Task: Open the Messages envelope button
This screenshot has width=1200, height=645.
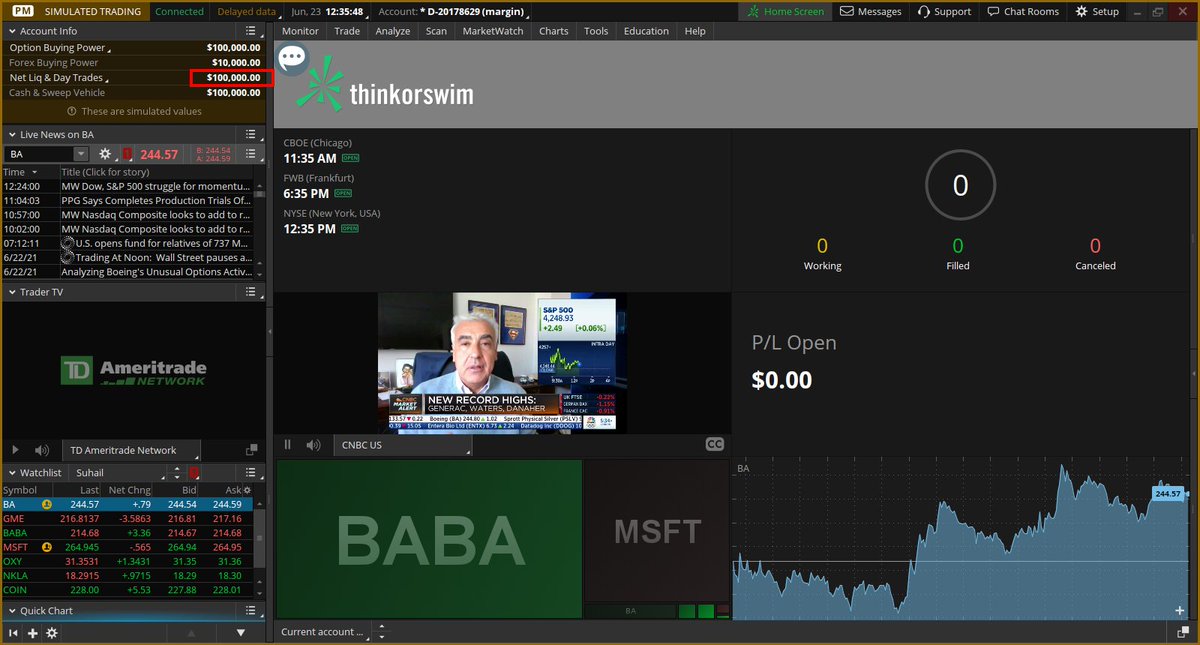Action: pyautogui.click(x=870, y=12)
